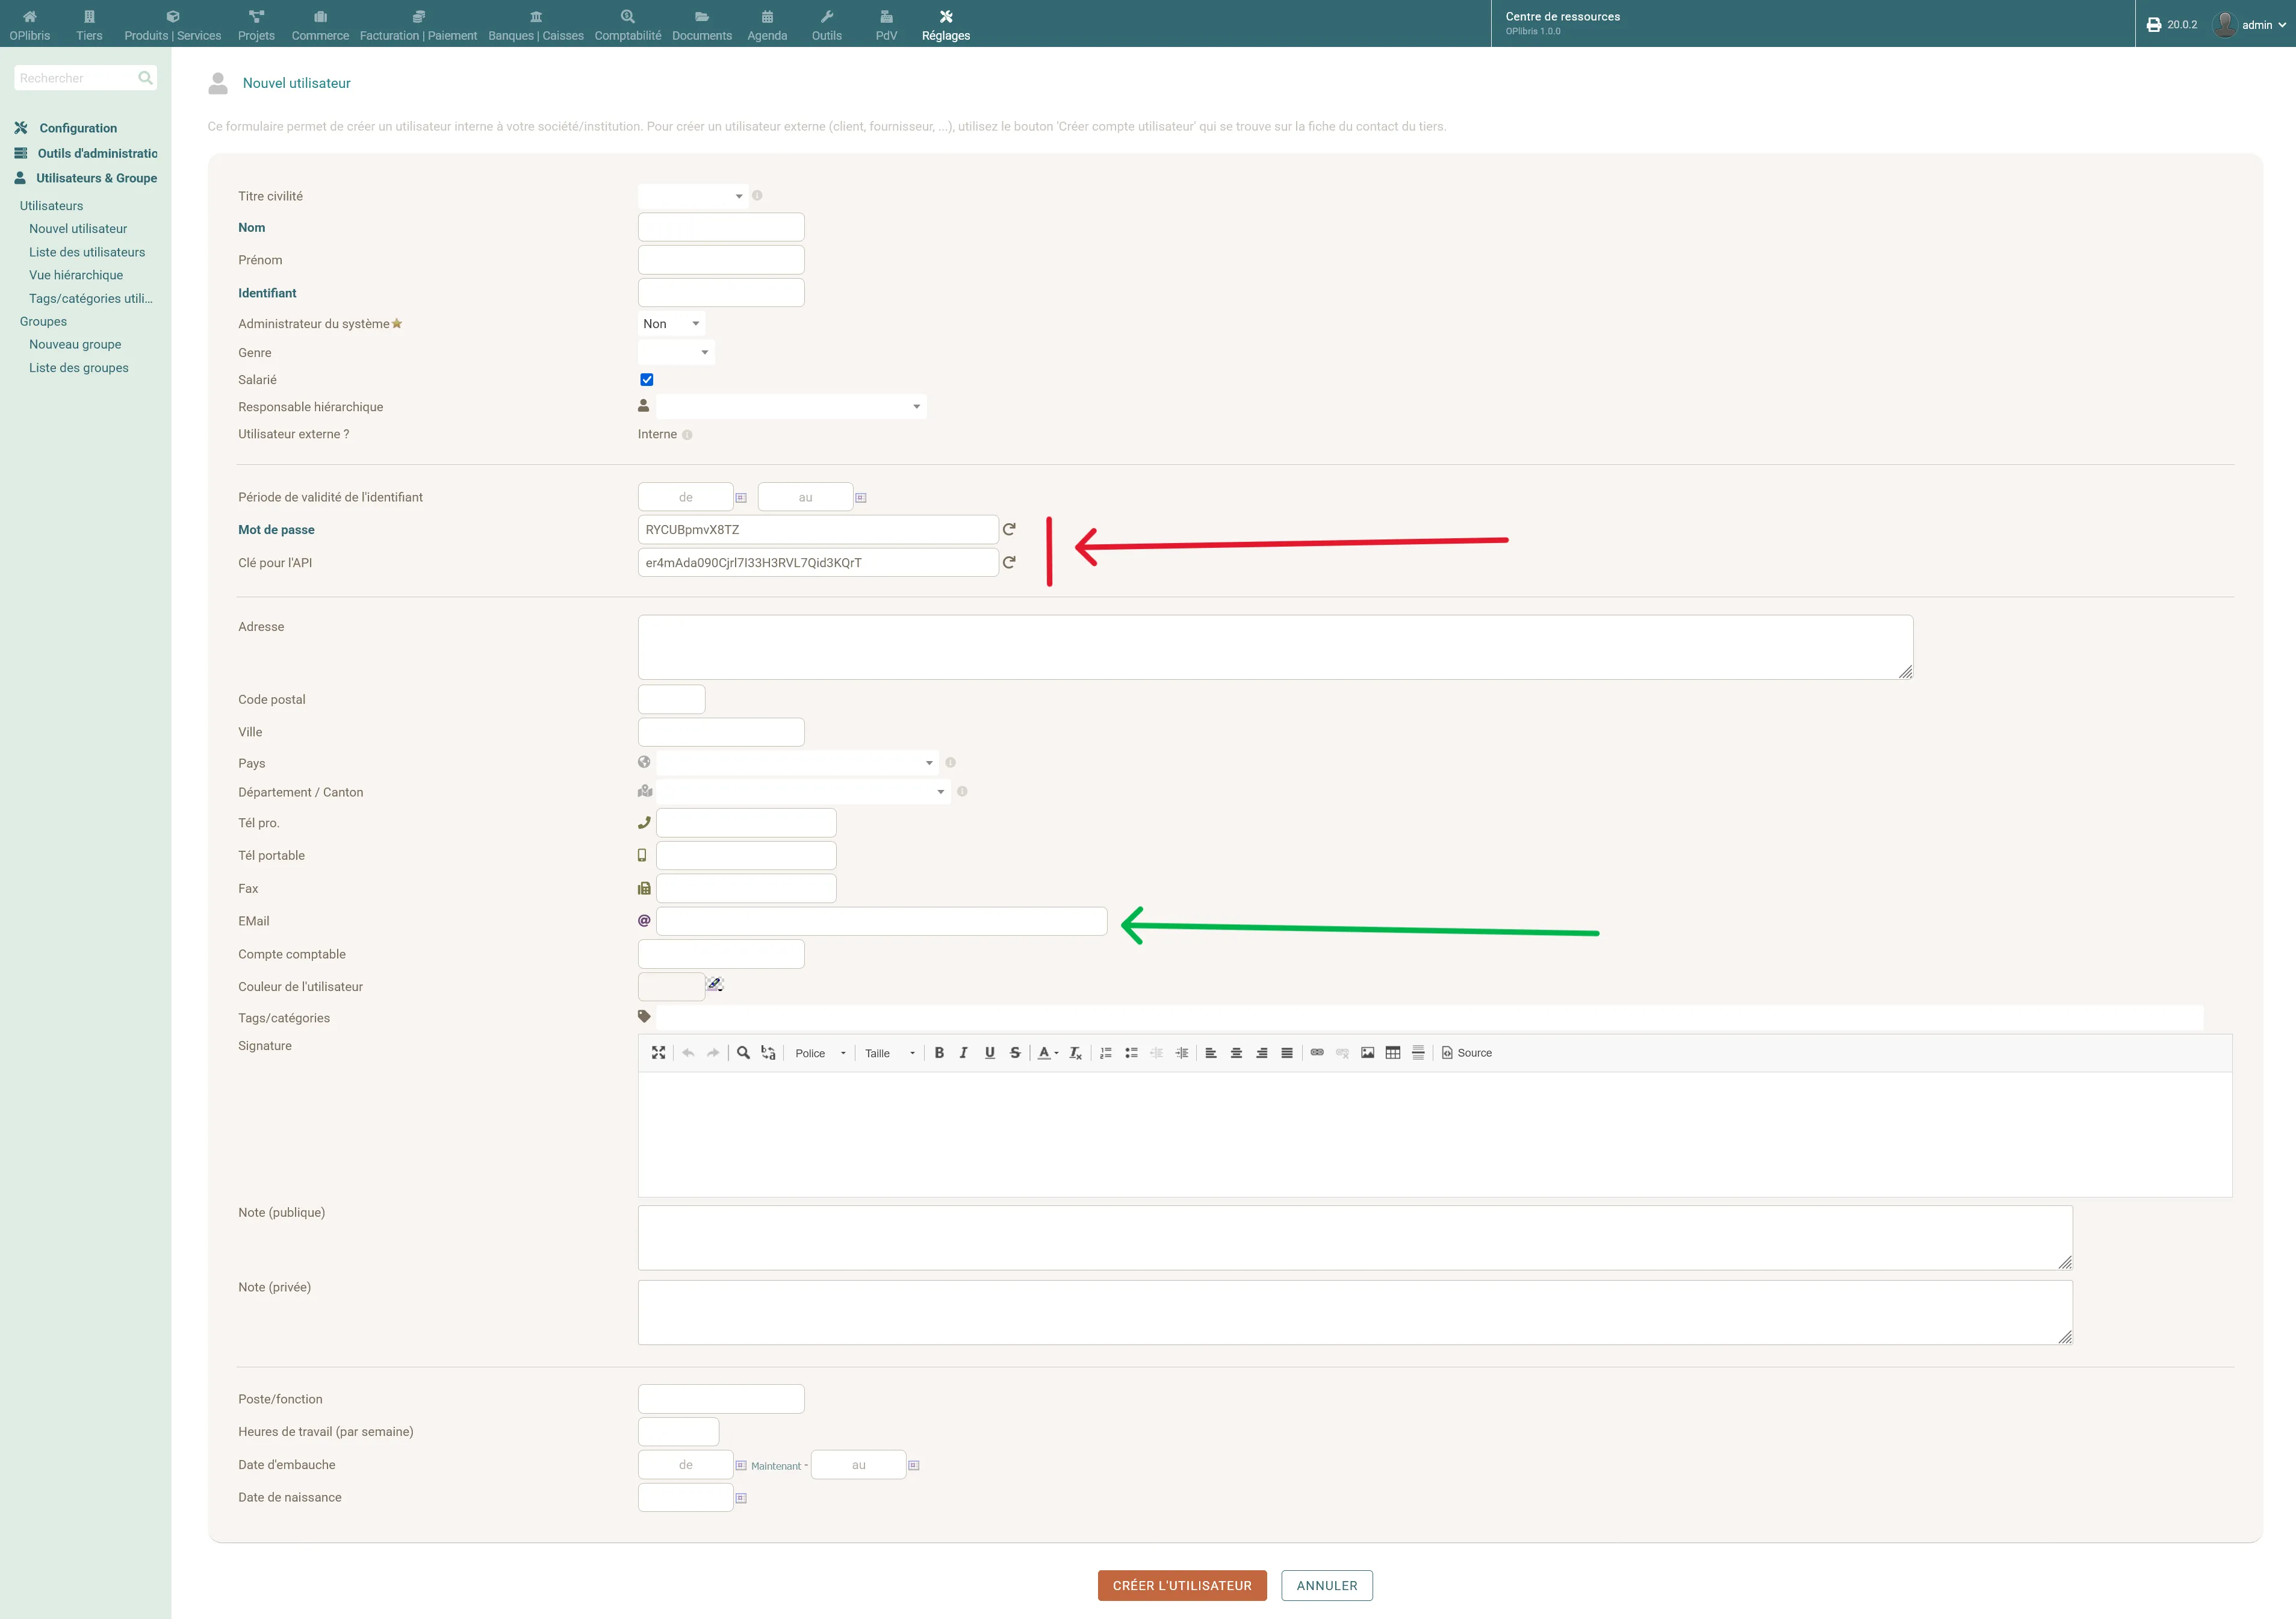
Task: Uncheck the Salarié checkbox
Action: [647, 380]
